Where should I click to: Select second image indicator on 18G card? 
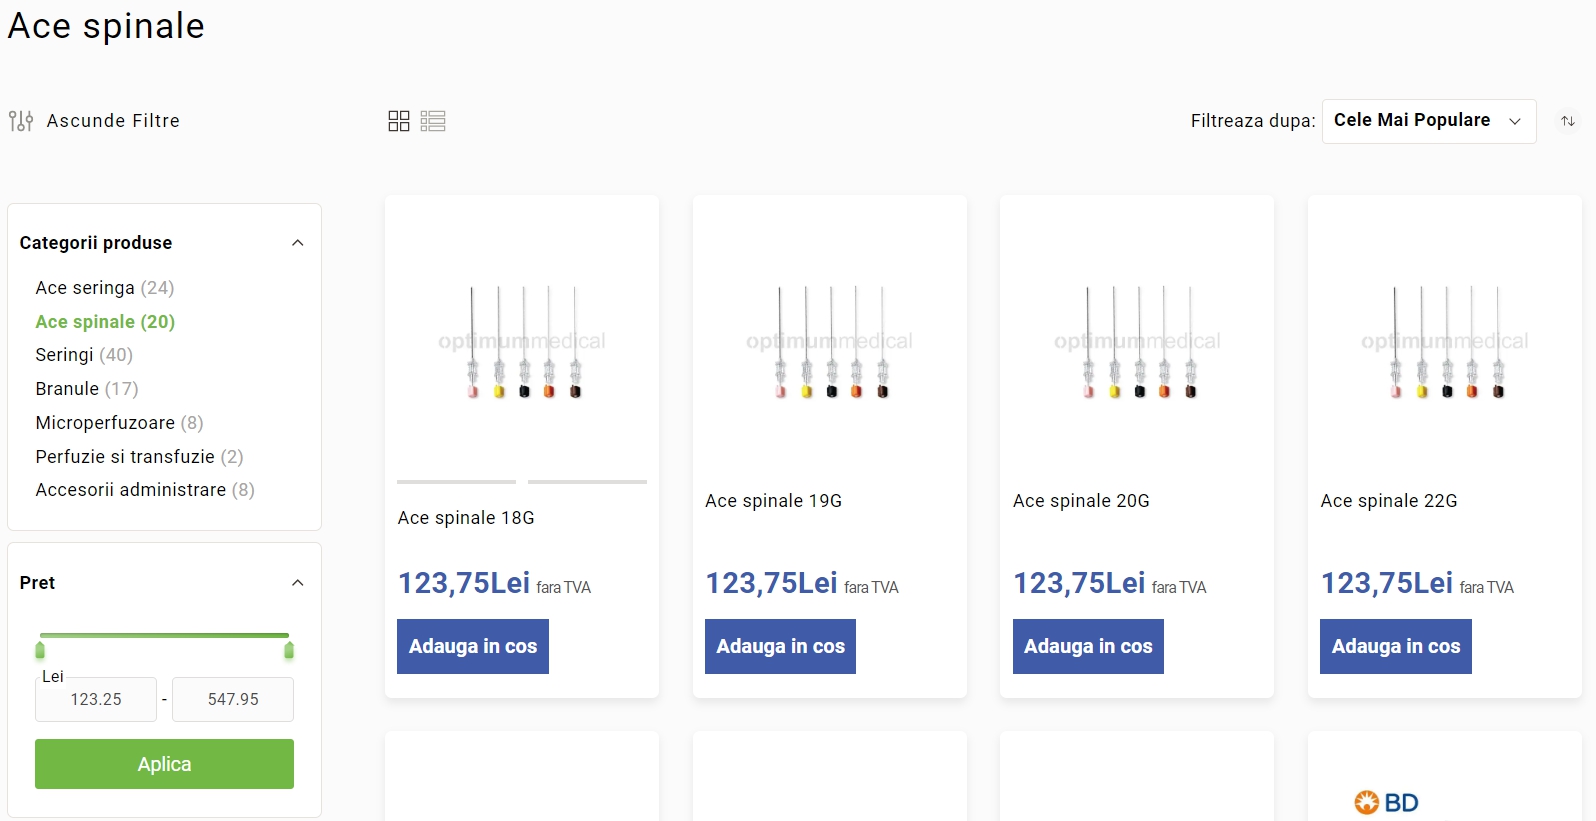pos(587,482)
